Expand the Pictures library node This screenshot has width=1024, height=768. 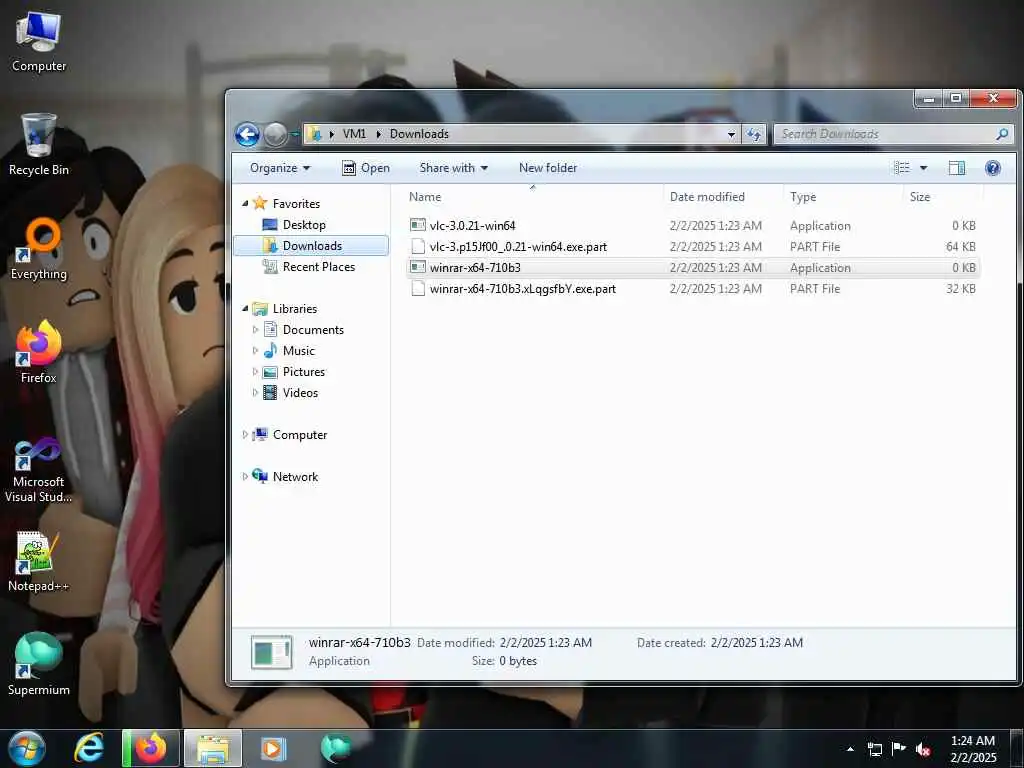point(255,372)
